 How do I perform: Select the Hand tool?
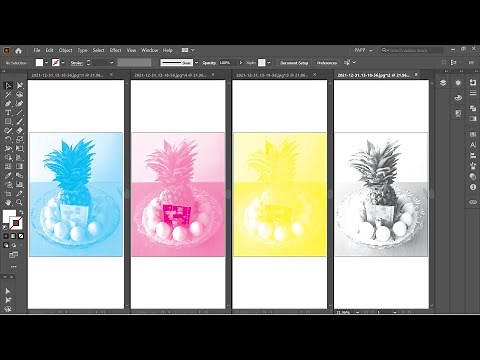(8, 202)
